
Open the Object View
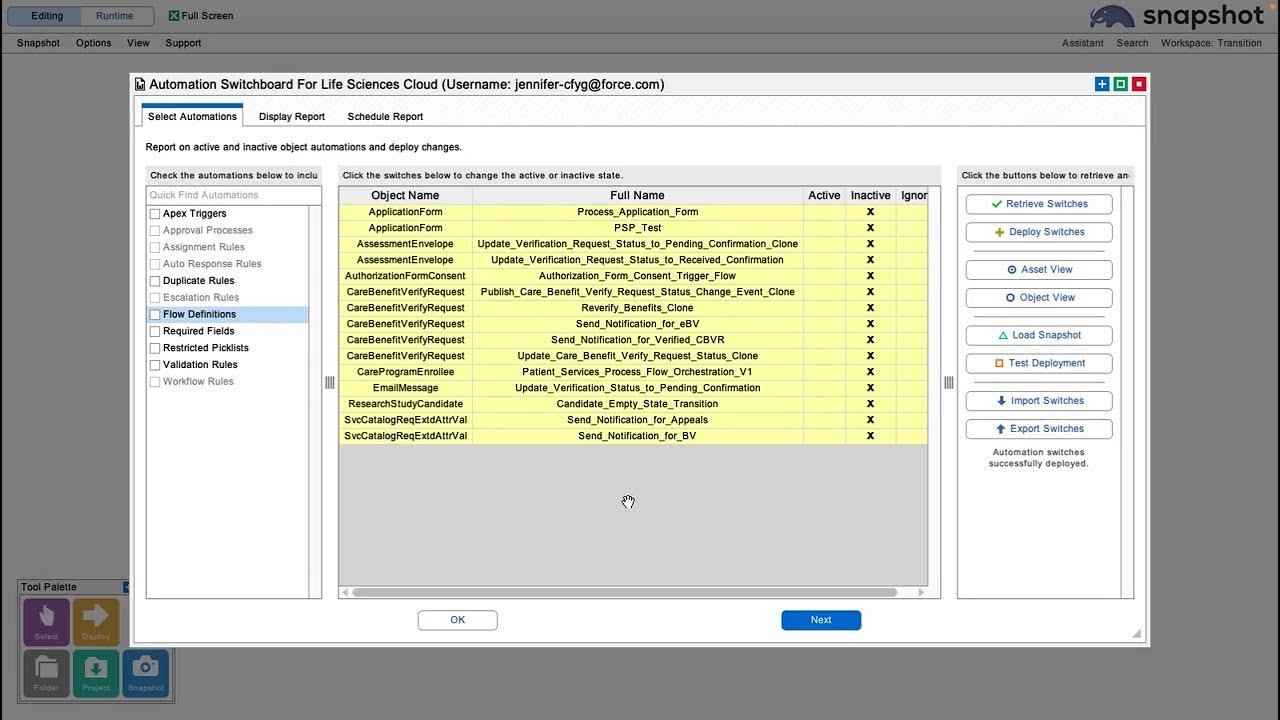[x=1039, y=298]
